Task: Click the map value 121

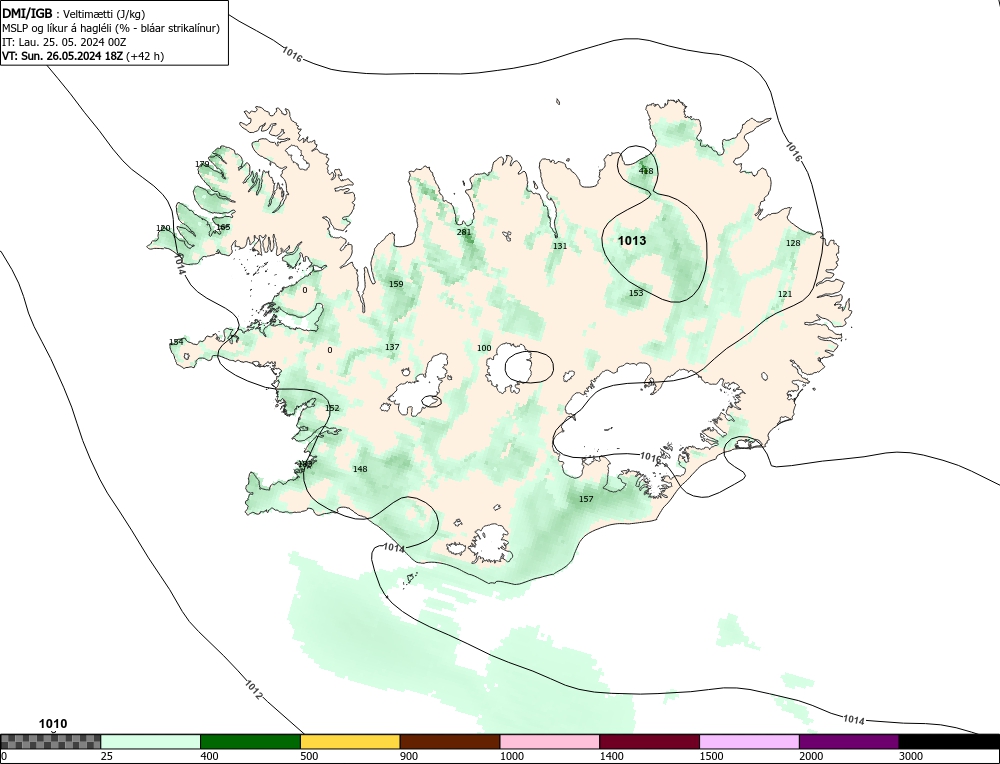Action: click(x=785, y=293)
